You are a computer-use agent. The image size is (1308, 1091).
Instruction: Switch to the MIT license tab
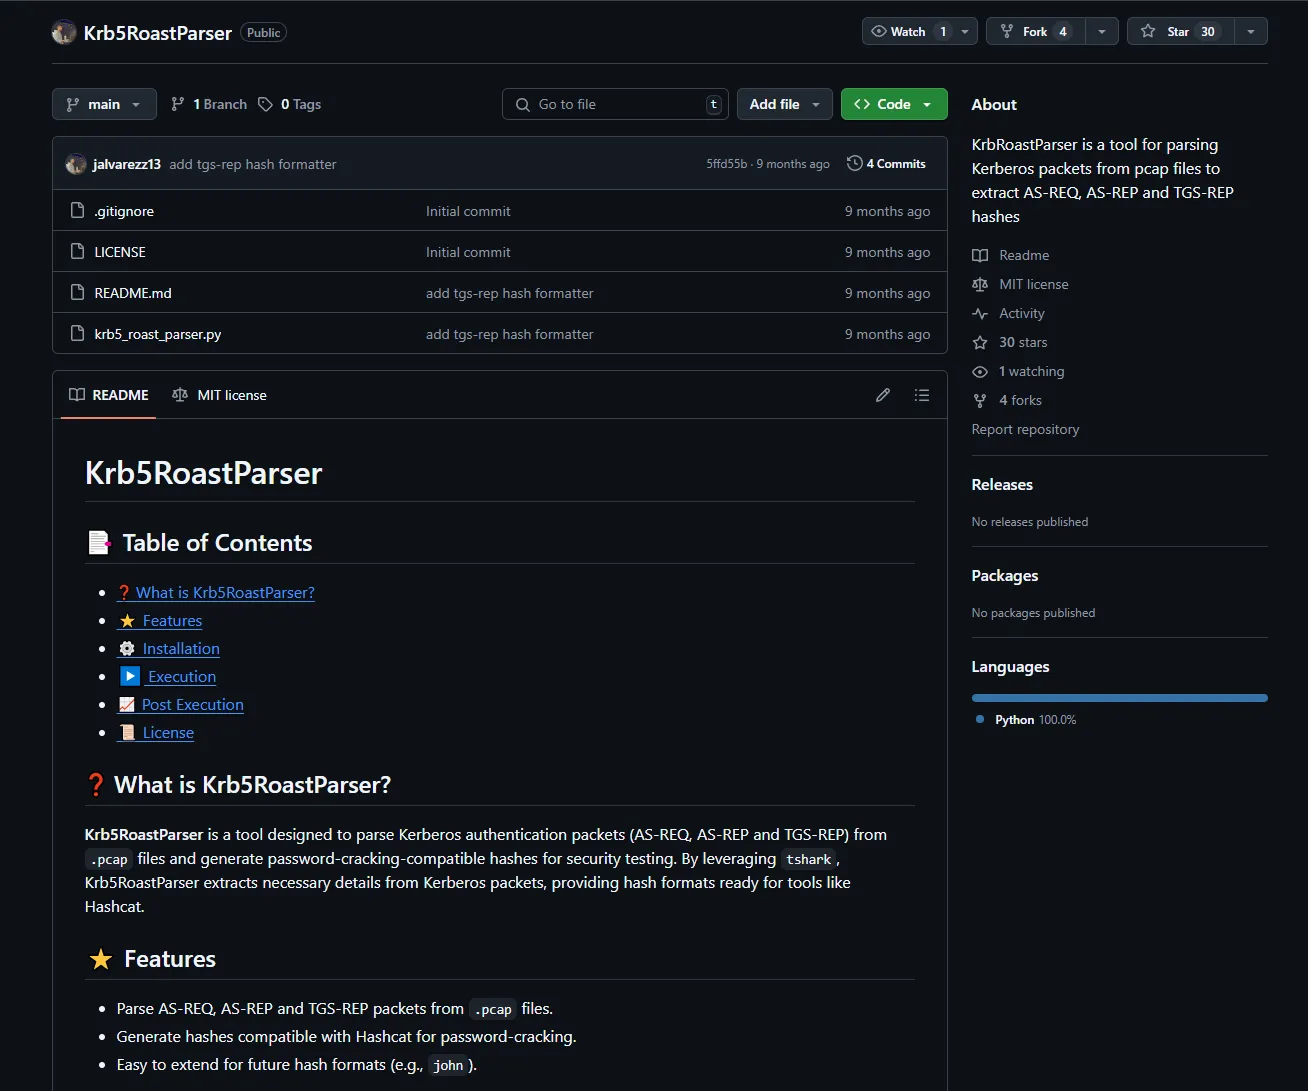coord(220,395)
